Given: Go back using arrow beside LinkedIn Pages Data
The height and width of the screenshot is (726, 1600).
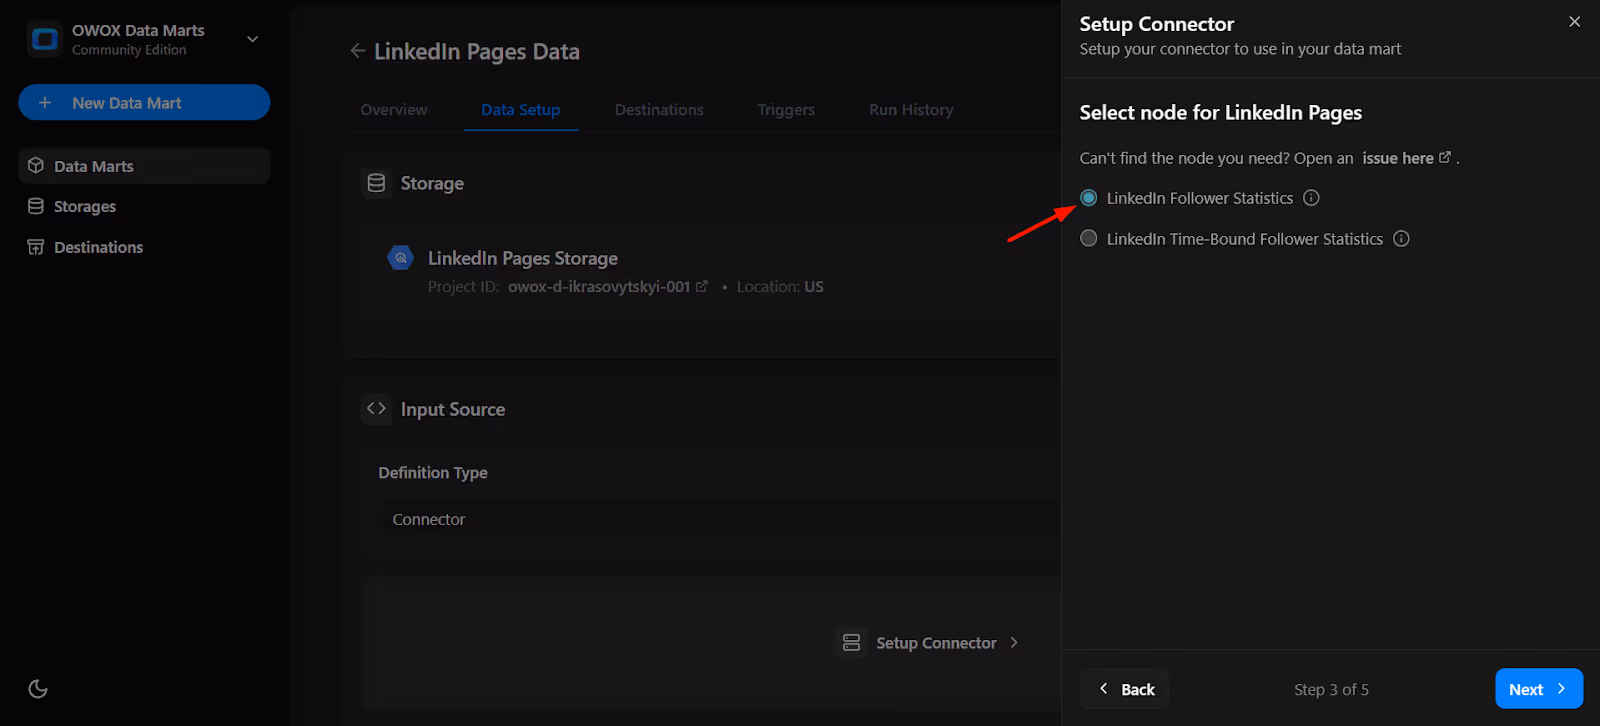Looking at the screenshot, I should [357, 51].
